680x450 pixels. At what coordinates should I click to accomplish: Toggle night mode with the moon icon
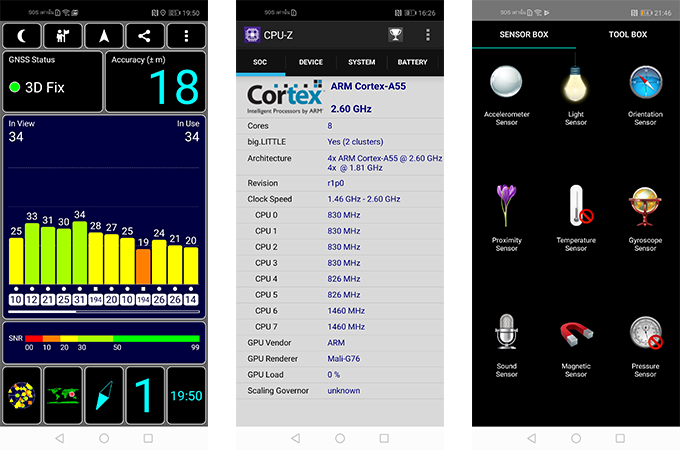click(23, 36)
